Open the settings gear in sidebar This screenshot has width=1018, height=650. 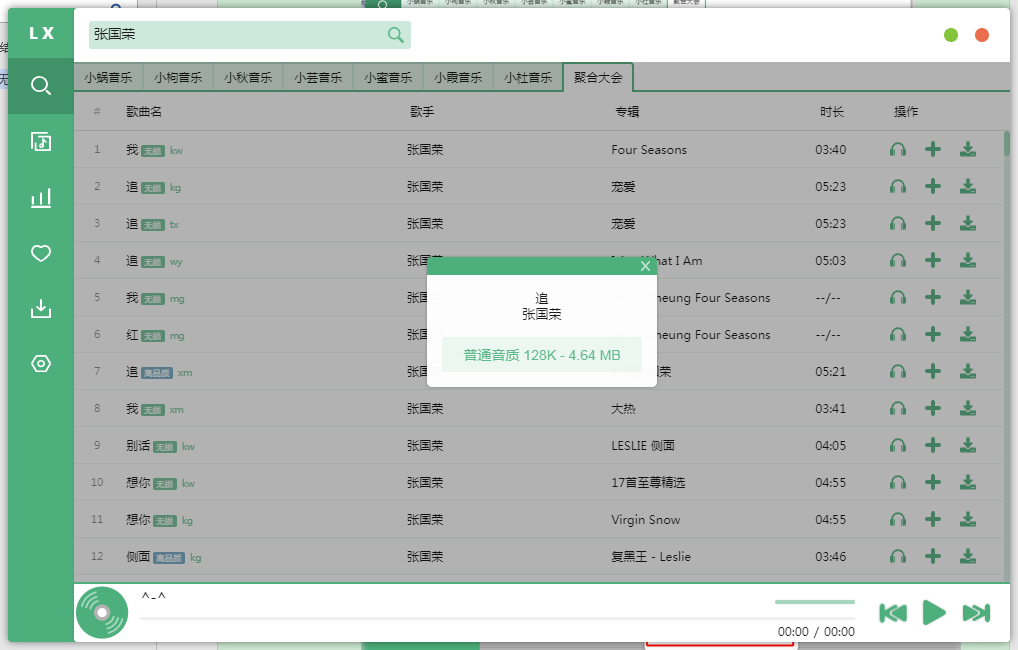click(40, 363)
